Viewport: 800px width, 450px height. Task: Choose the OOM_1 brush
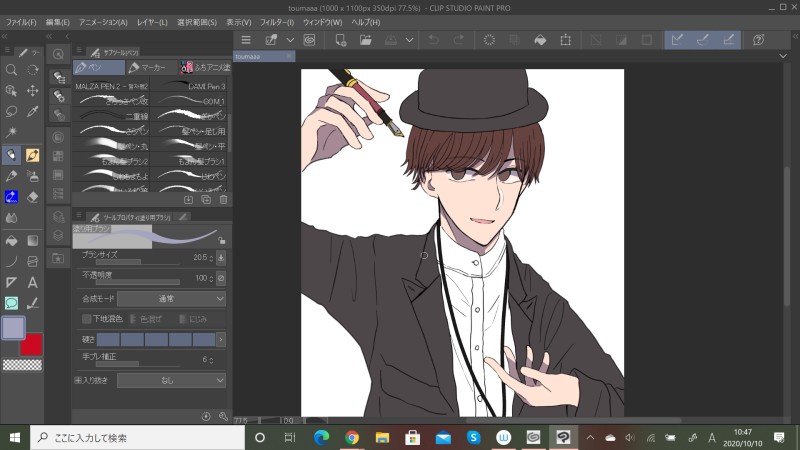190,101
